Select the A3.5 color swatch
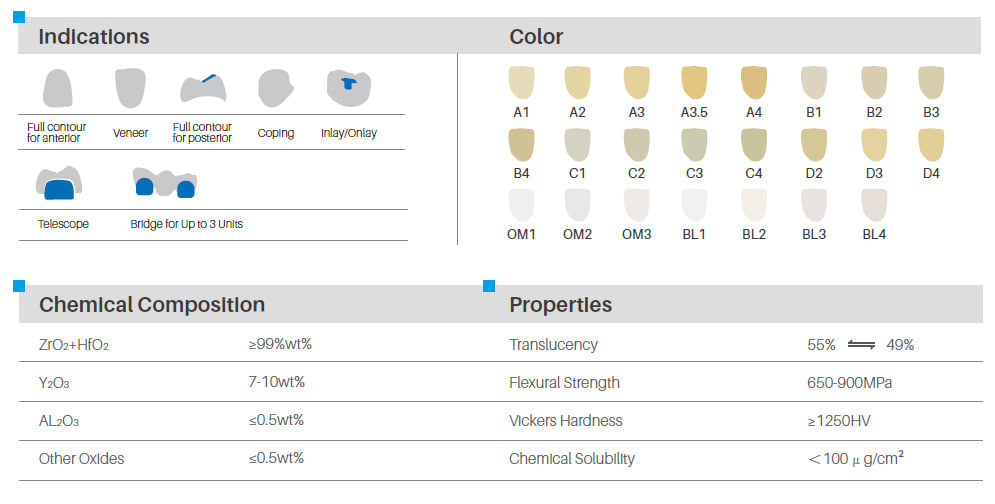Viewport: 995px width, 504px height. click(694, 83)
